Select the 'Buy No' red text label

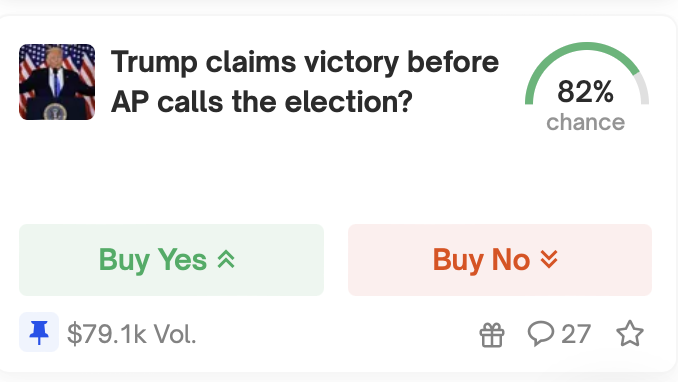[481, 260]
